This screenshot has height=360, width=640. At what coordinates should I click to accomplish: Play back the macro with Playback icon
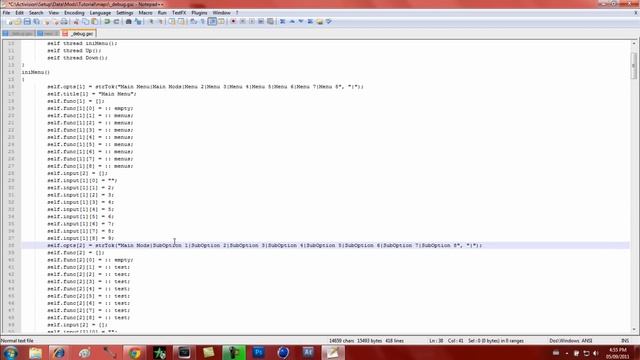252,21
